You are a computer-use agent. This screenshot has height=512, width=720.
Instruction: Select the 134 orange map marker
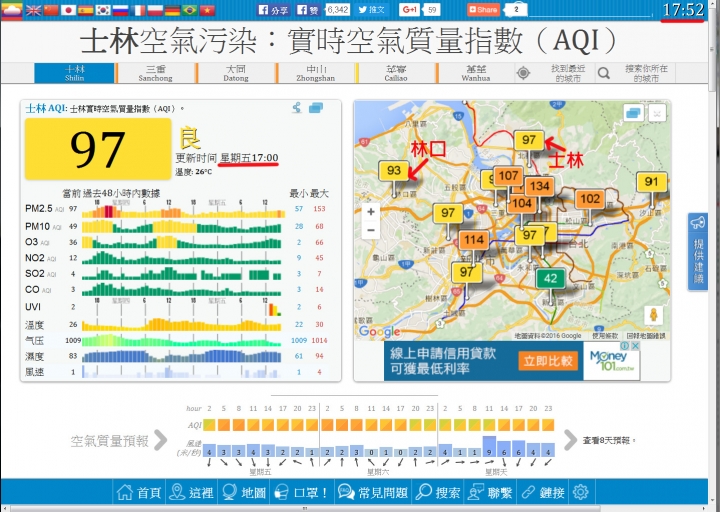tap(540, 186)
